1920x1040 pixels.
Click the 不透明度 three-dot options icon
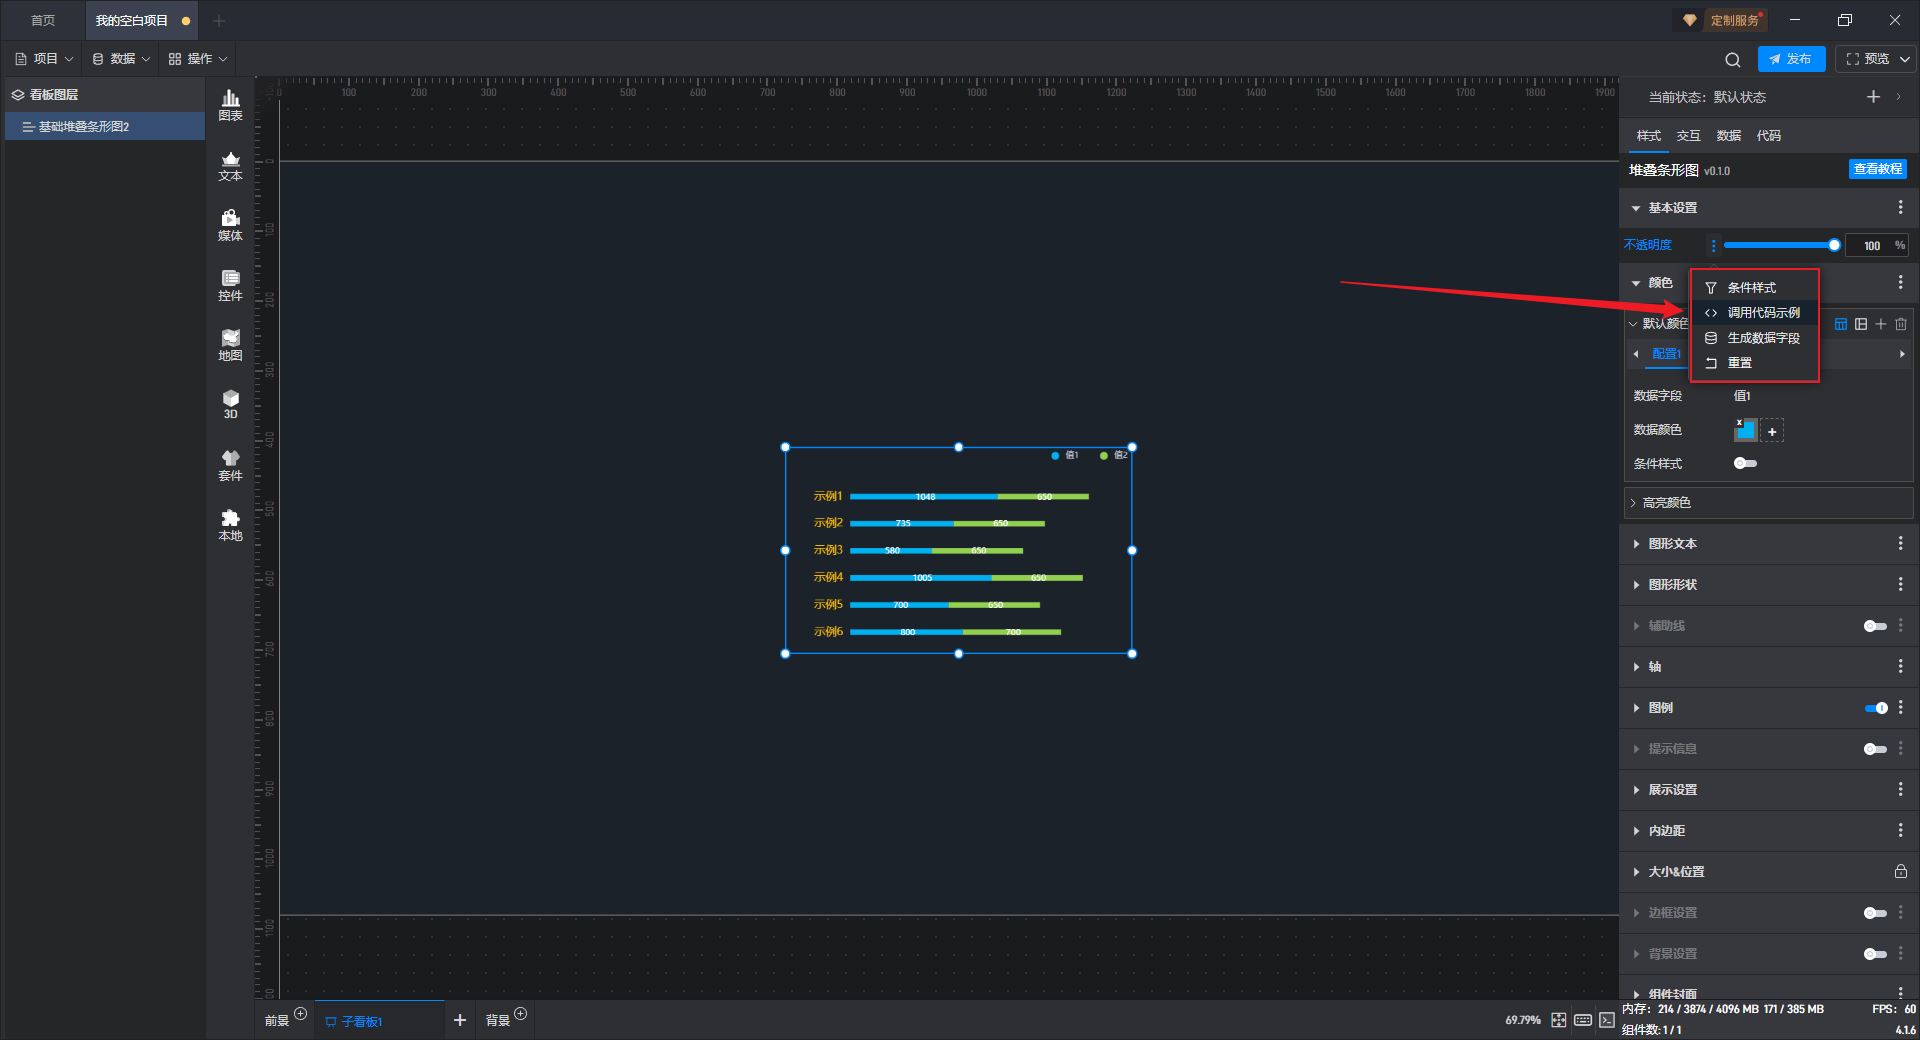point(1713,245)
